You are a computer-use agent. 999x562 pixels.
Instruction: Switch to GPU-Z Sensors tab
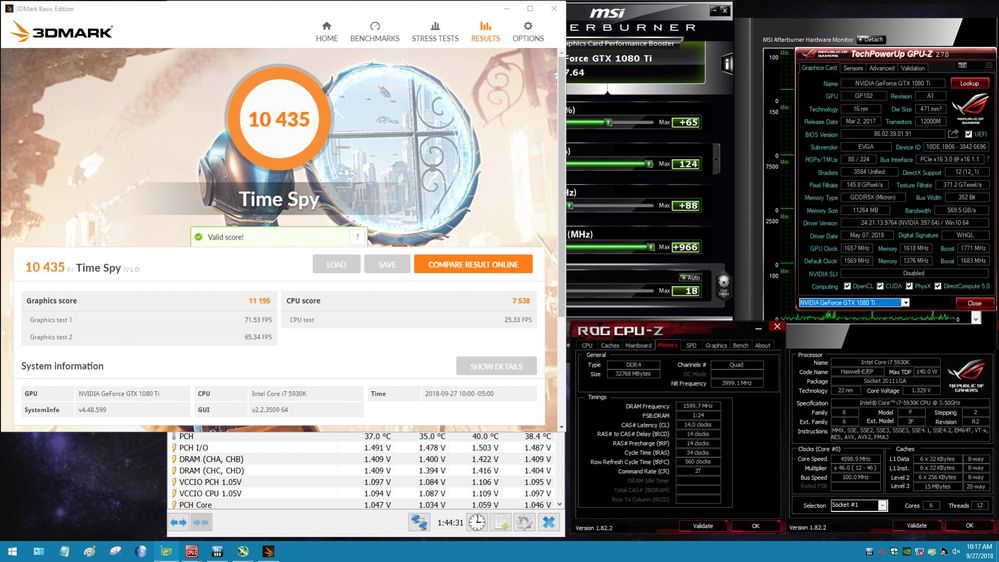852,68
